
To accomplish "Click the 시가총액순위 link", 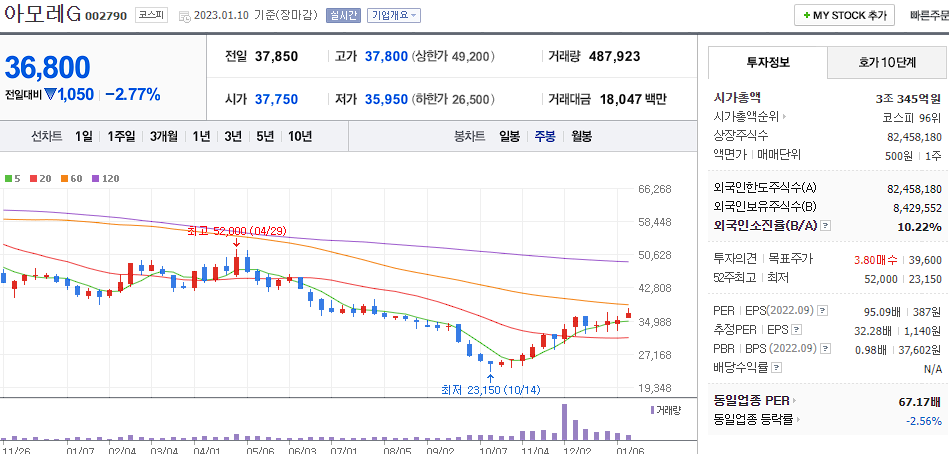I will (747, 117).
